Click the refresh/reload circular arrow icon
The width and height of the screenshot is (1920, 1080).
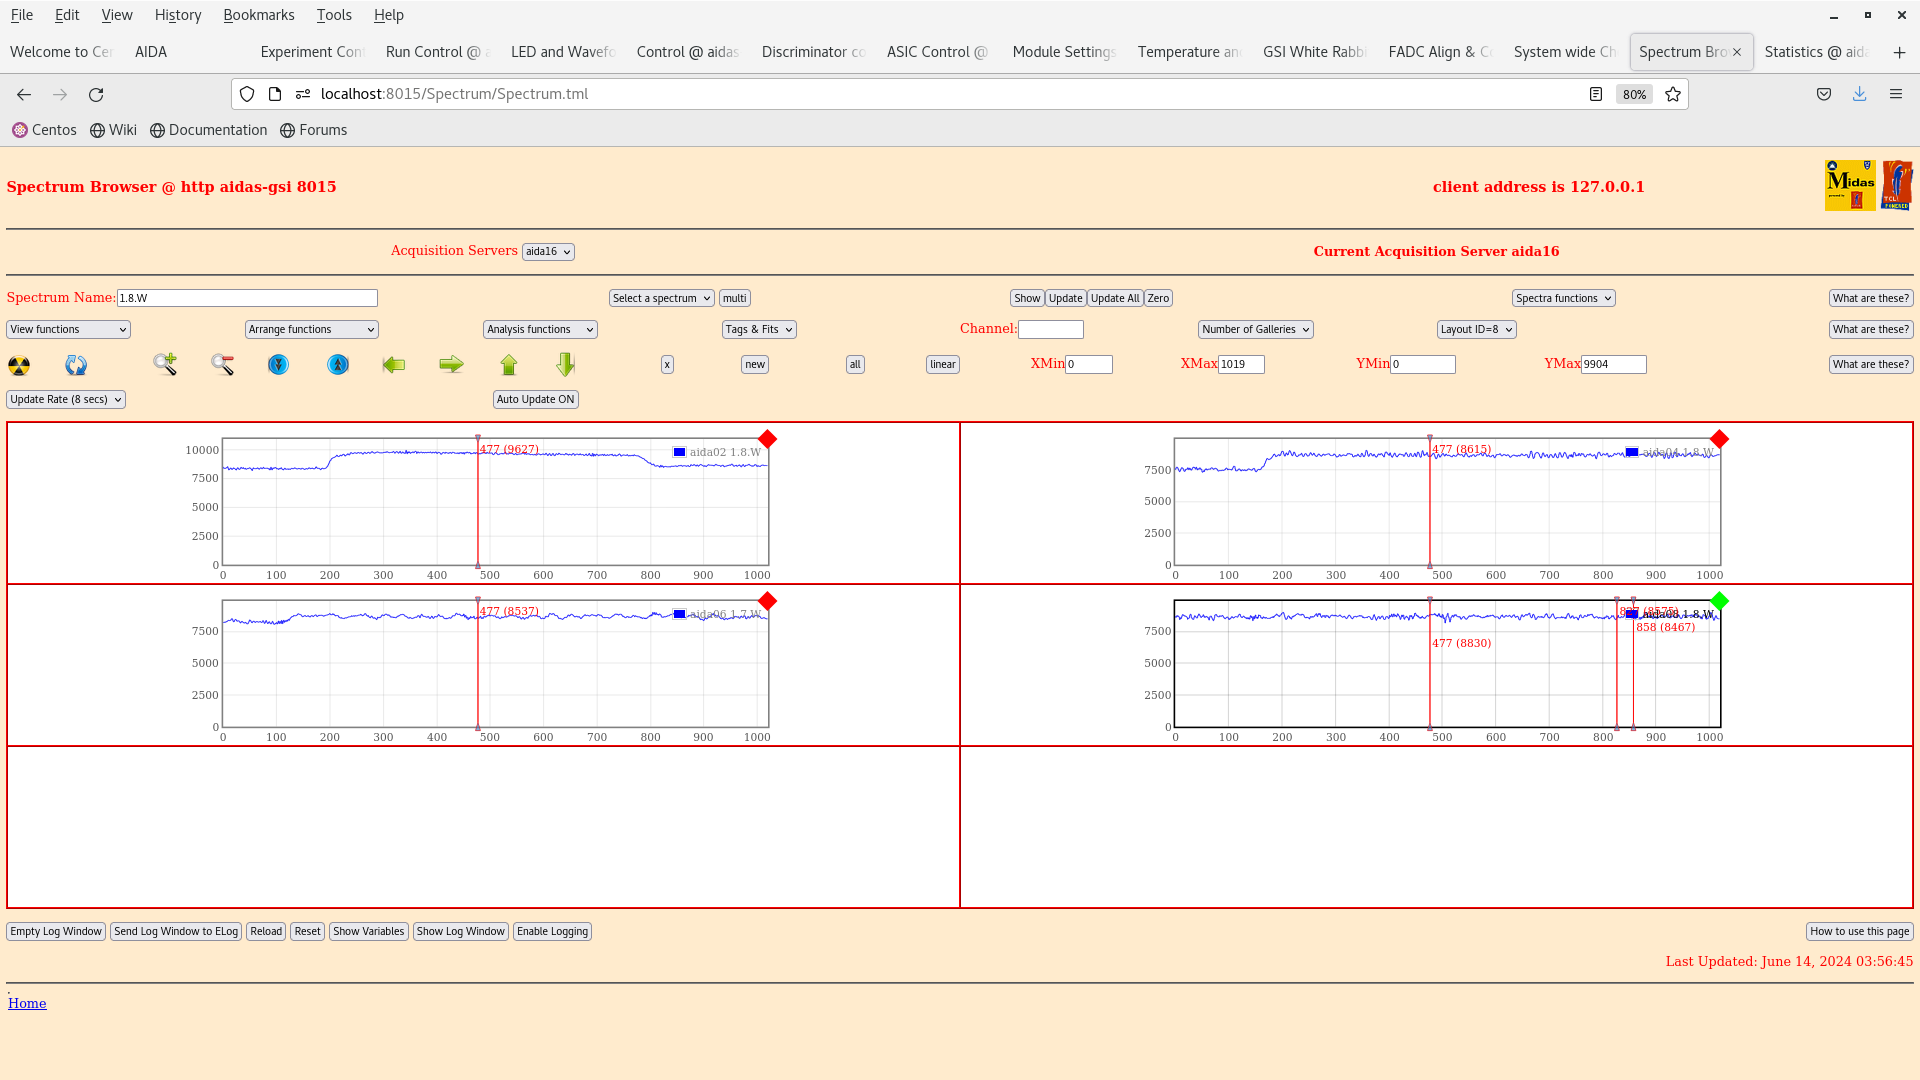point(96,94)
